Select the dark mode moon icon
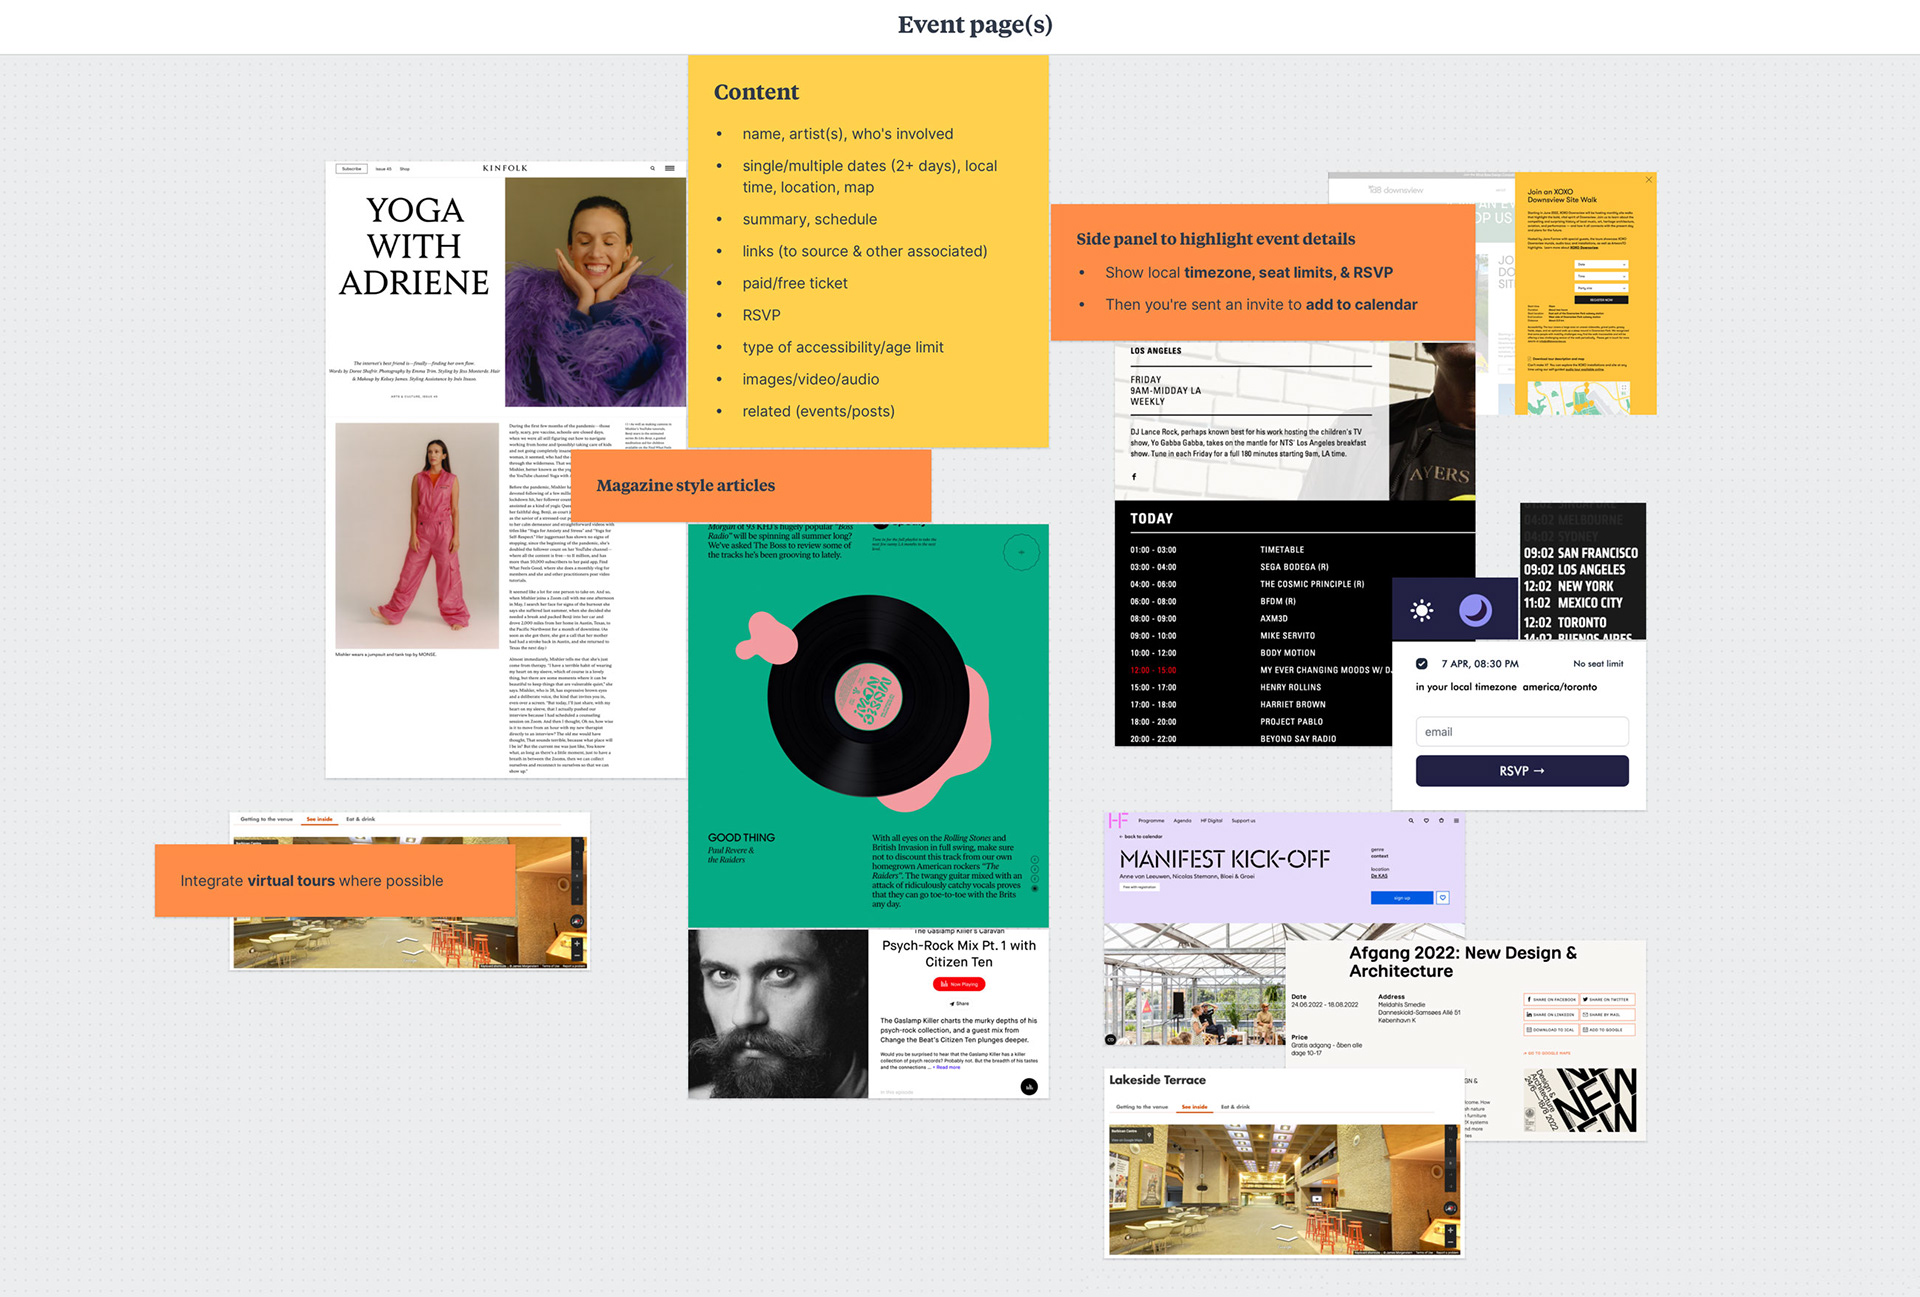 coord(1474,609)
